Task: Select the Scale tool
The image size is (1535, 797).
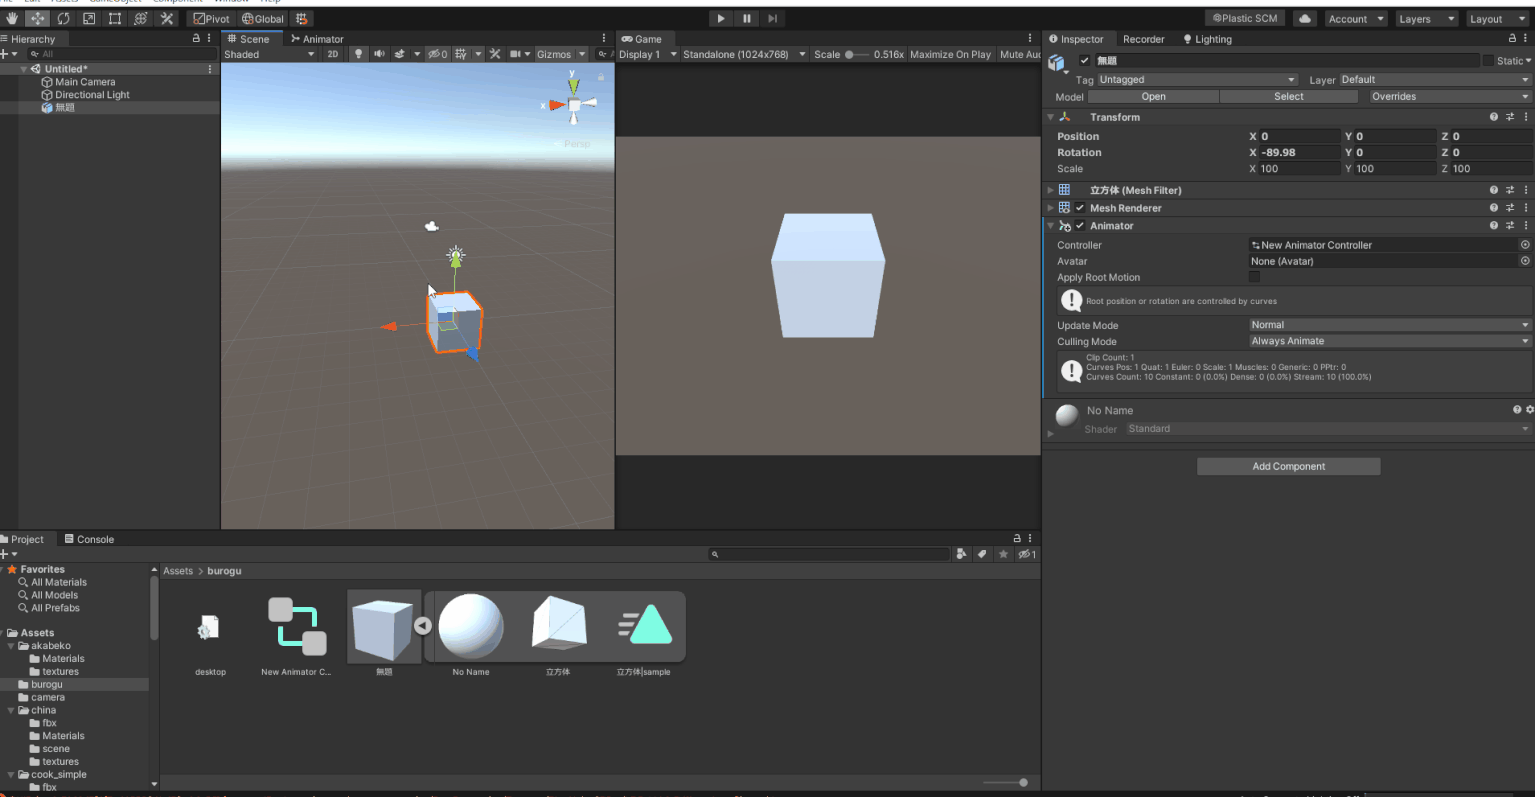Action: tap(88, 18)
